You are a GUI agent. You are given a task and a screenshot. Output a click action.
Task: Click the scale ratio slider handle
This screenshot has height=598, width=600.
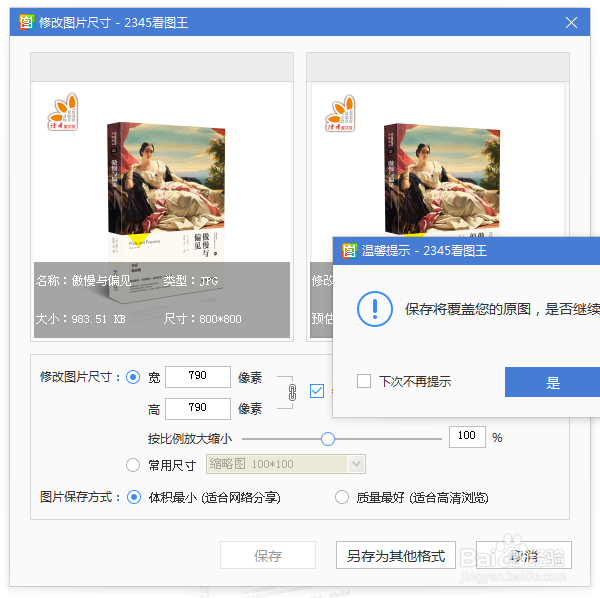click(x=328, y=439)
